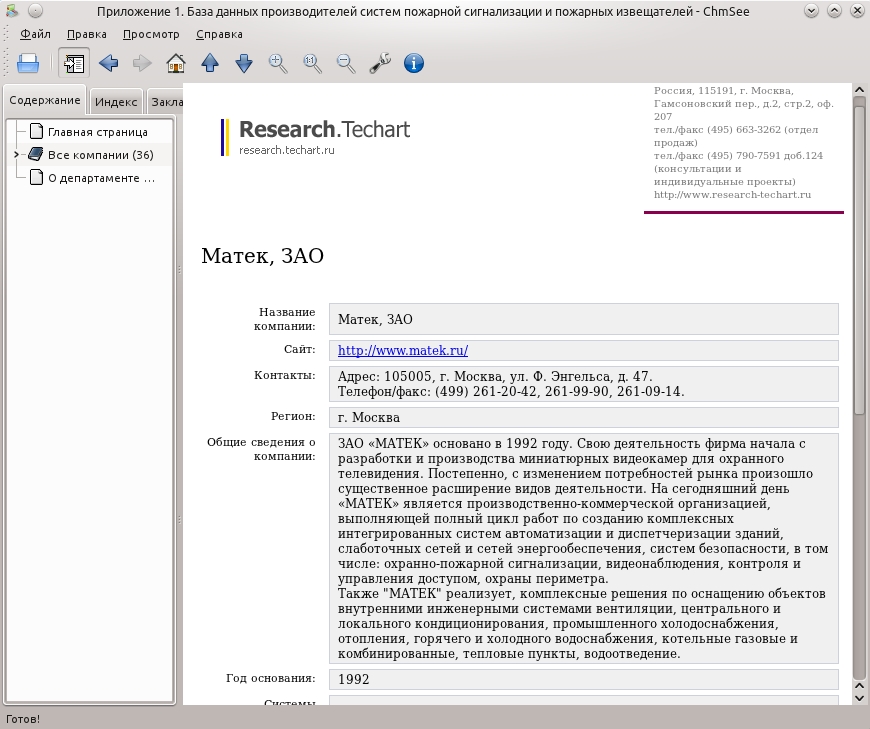Image resolution: width=870 pixels, height=729 pixels.
Task: Click the company name field Матек, ЗАО
Action: click(x=584, y=319)
